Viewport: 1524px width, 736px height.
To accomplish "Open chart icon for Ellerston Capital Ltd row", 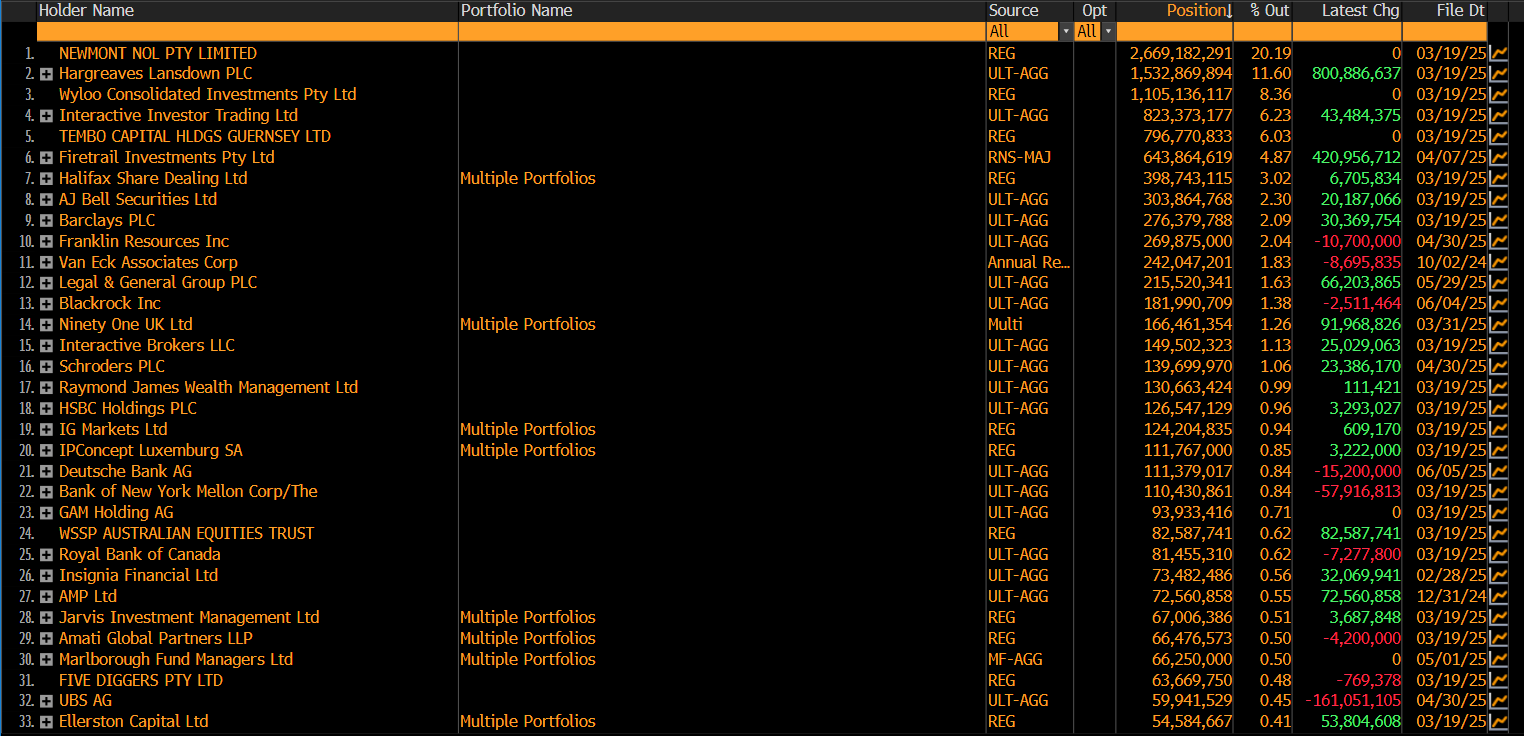I will (x=1498, y=722).
